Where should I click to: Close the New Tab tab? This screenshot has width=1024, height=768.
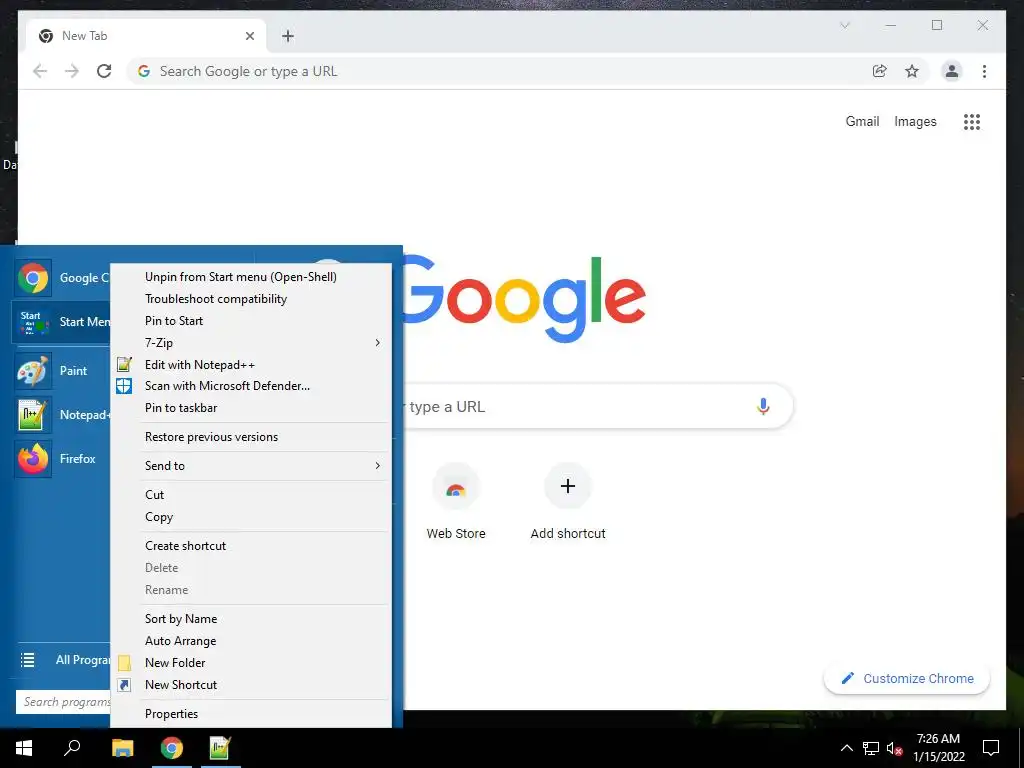tap(249, 36)
